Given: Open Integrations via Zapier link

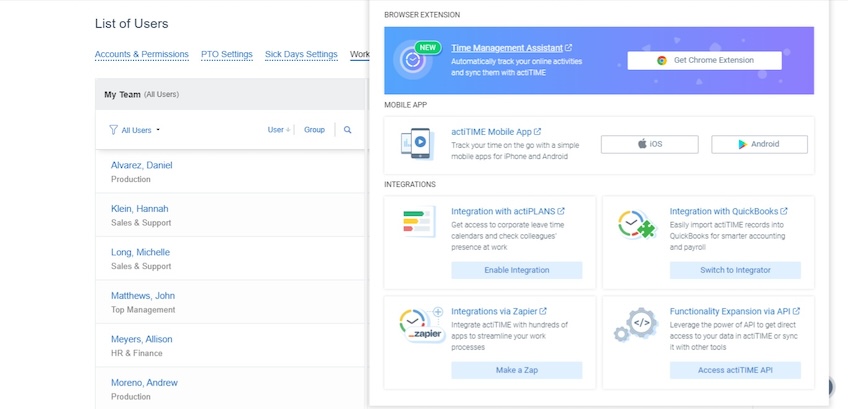Looking at the screenshot, I should click(494, 311).
